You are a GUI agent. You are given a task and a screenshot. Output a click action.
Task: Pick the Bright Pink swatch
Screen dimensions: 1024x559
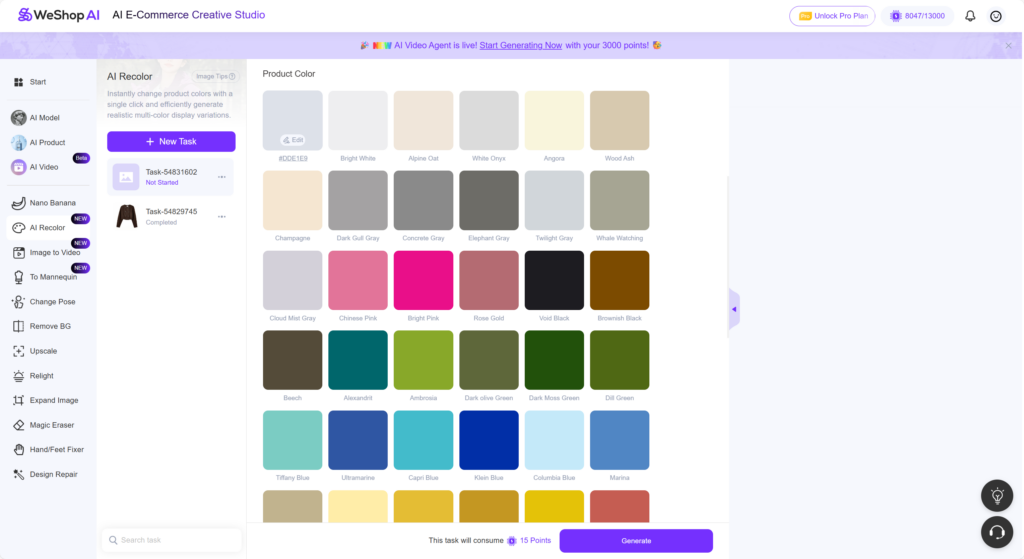coord(423,280)
